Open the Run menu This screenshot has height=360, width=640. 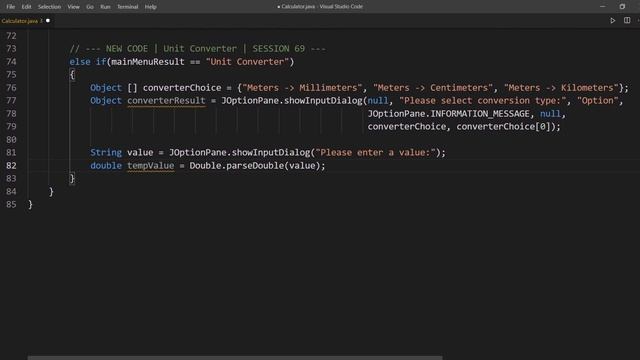tap(105, 7)
